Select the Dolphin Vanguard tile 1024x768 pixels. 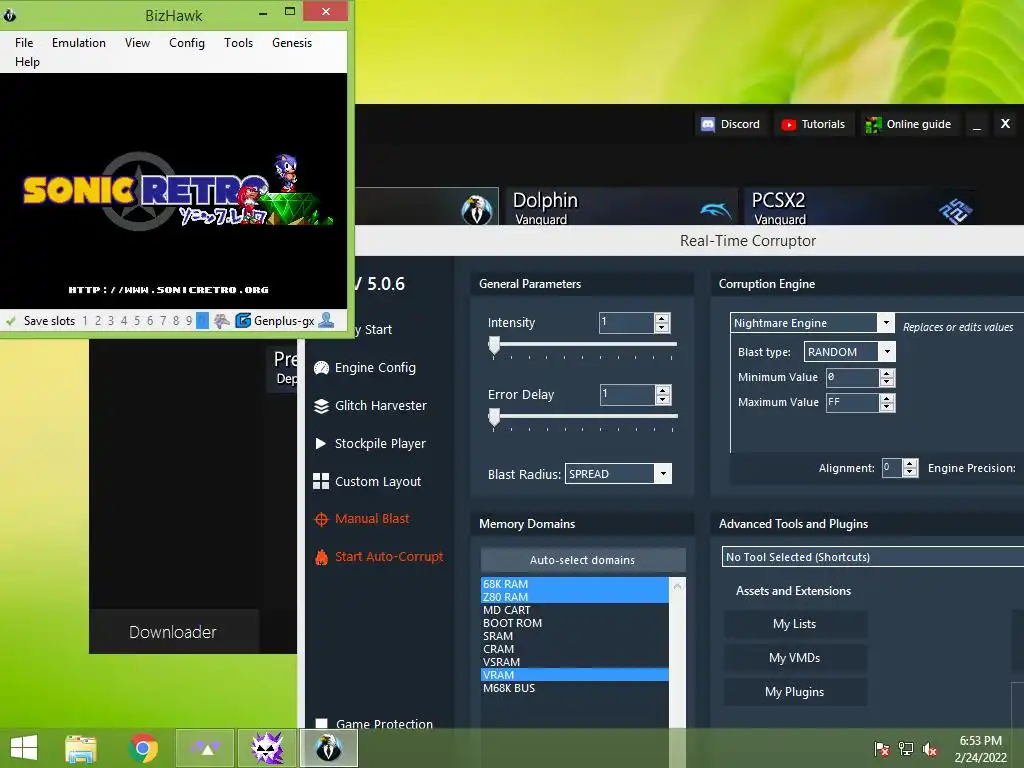620,207
